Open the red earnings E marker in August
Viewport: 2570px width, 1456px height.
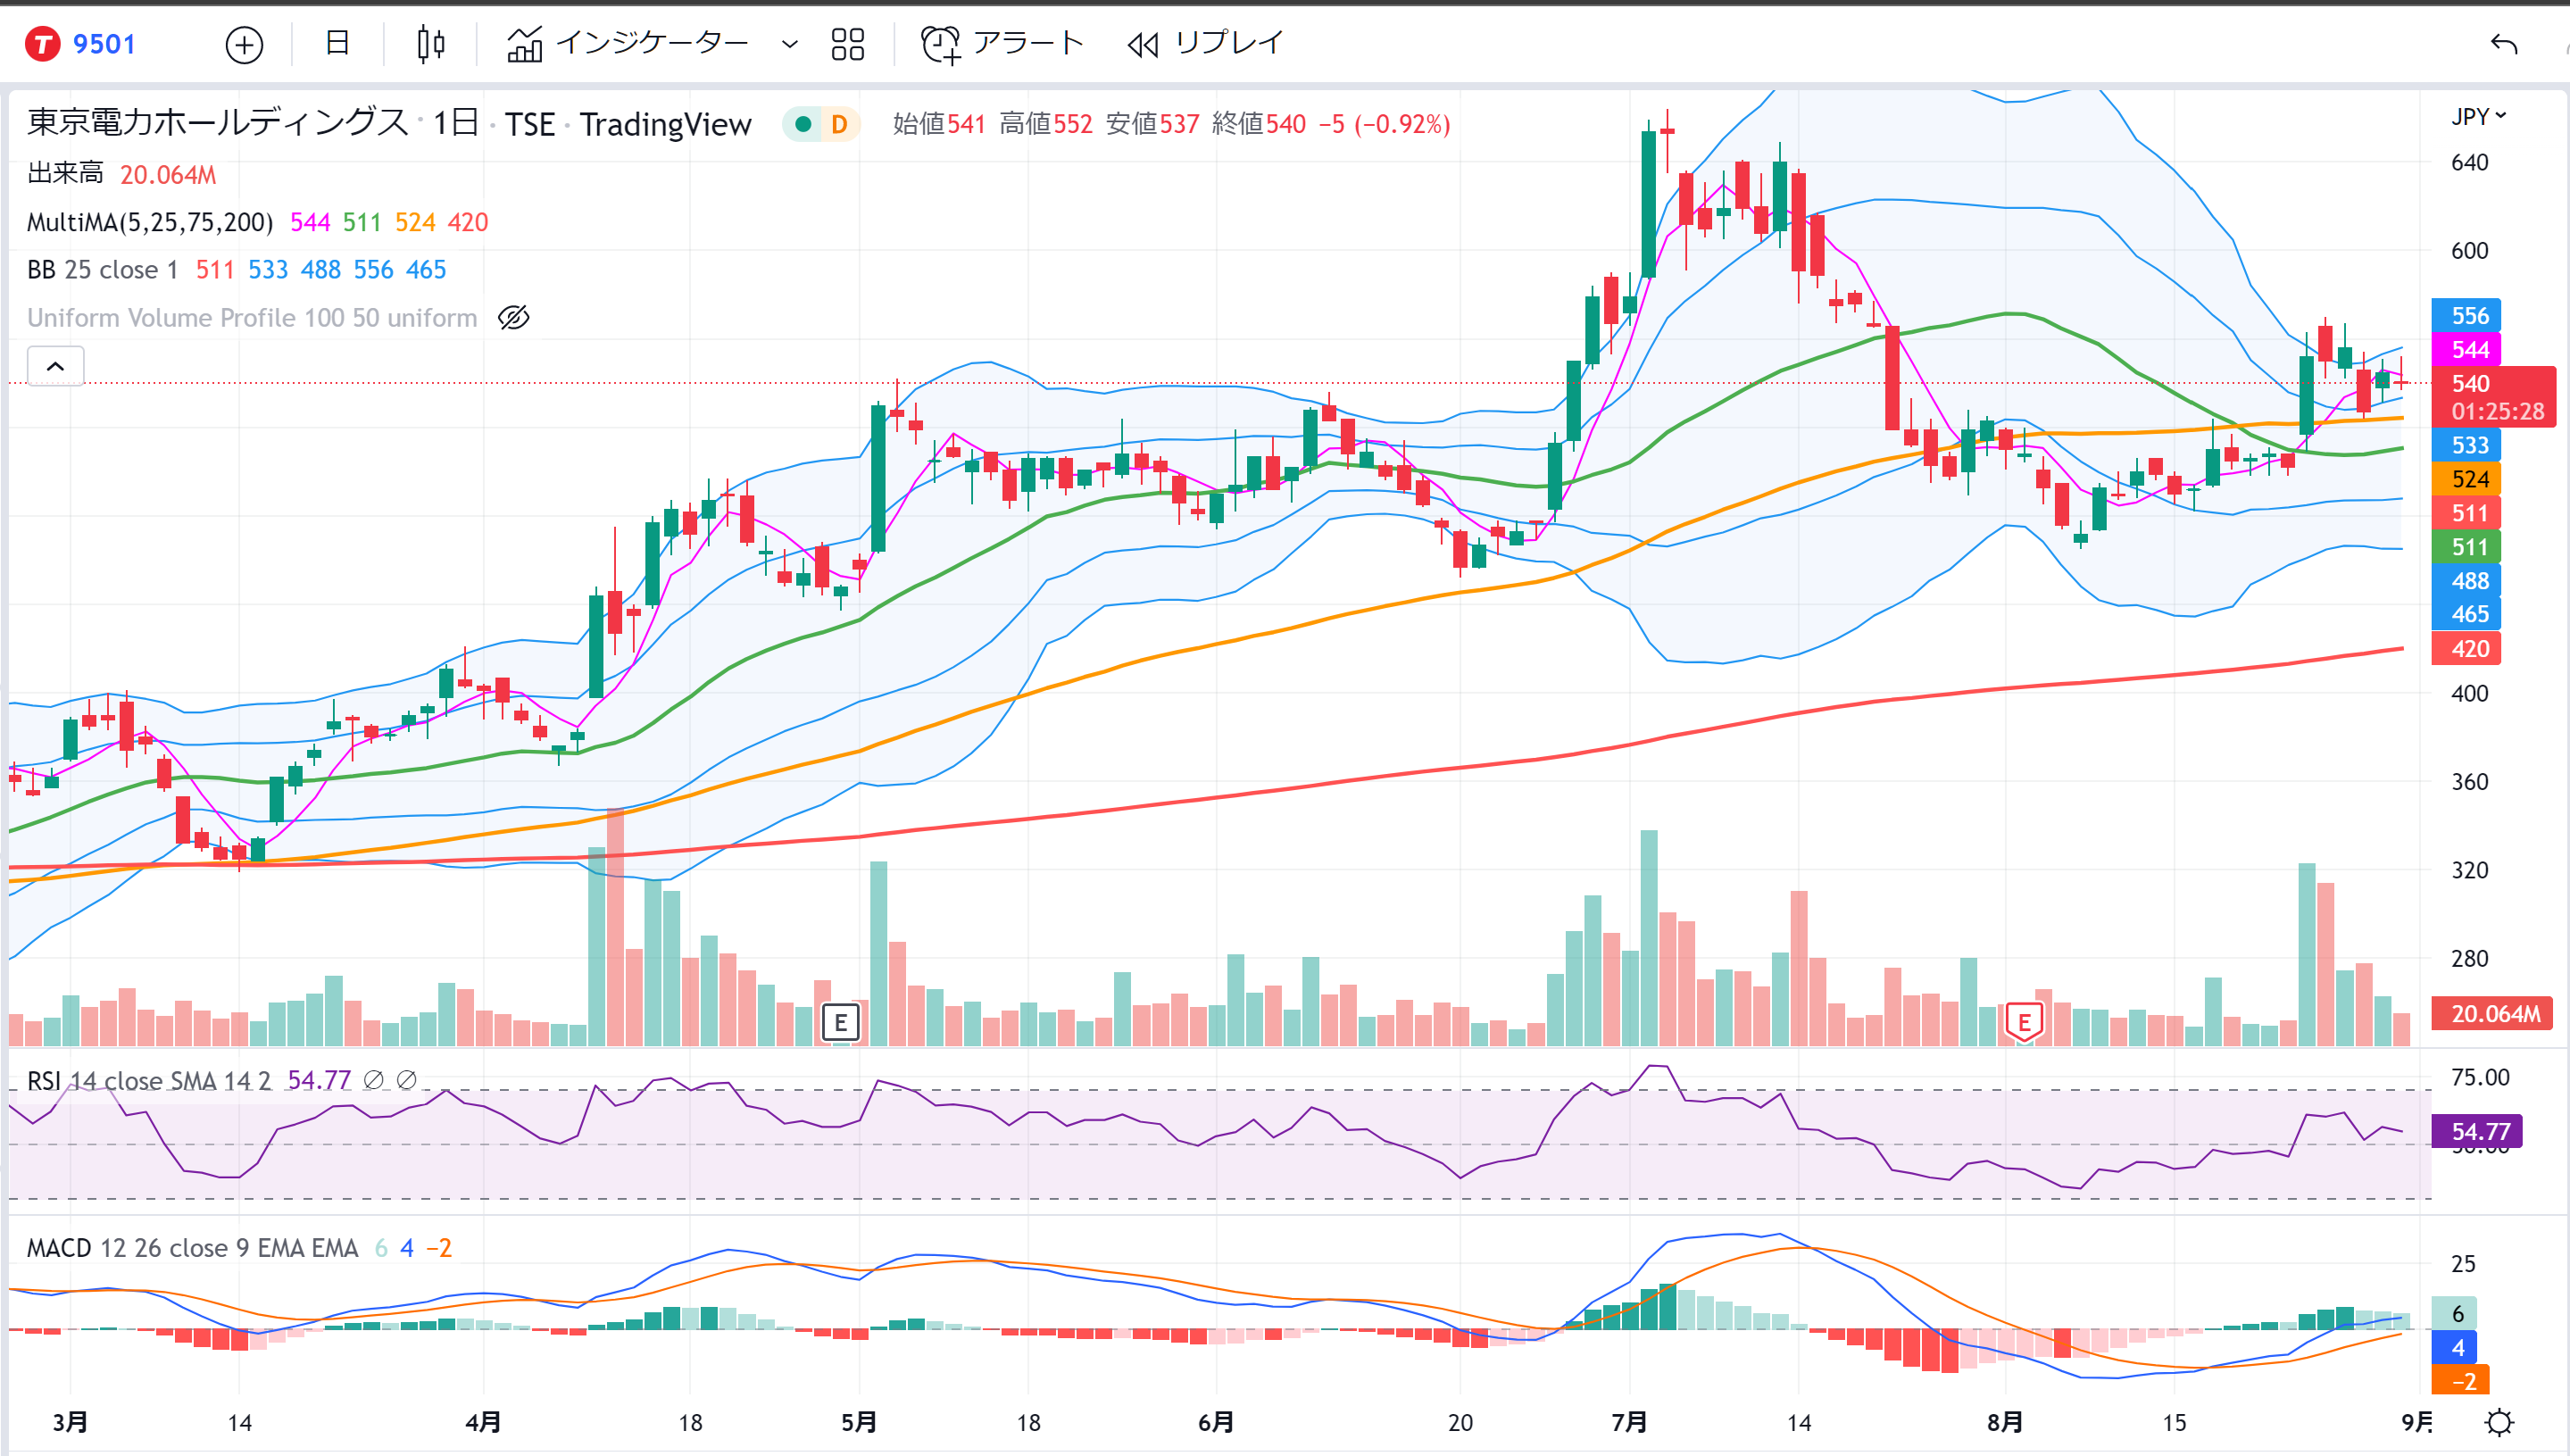(x=2024, y=1022)
